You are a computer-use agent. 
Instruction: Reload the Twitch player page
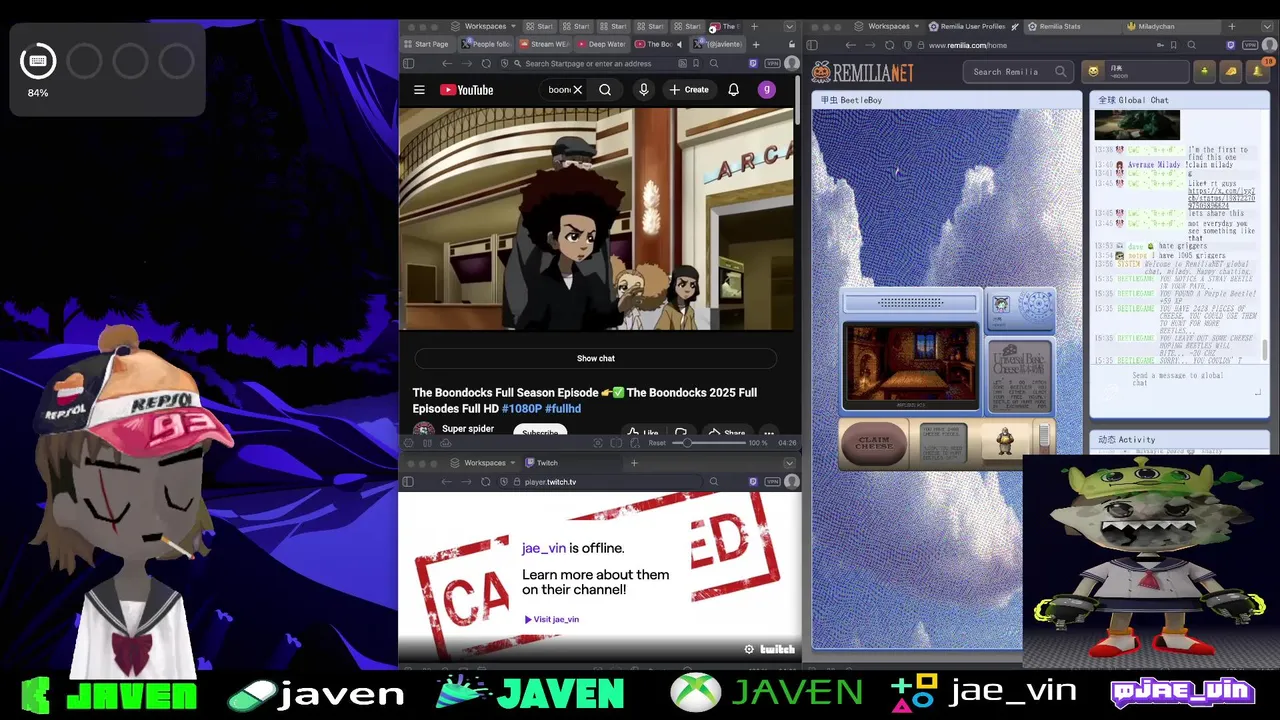pyautogui.click(x=486, y=482)
